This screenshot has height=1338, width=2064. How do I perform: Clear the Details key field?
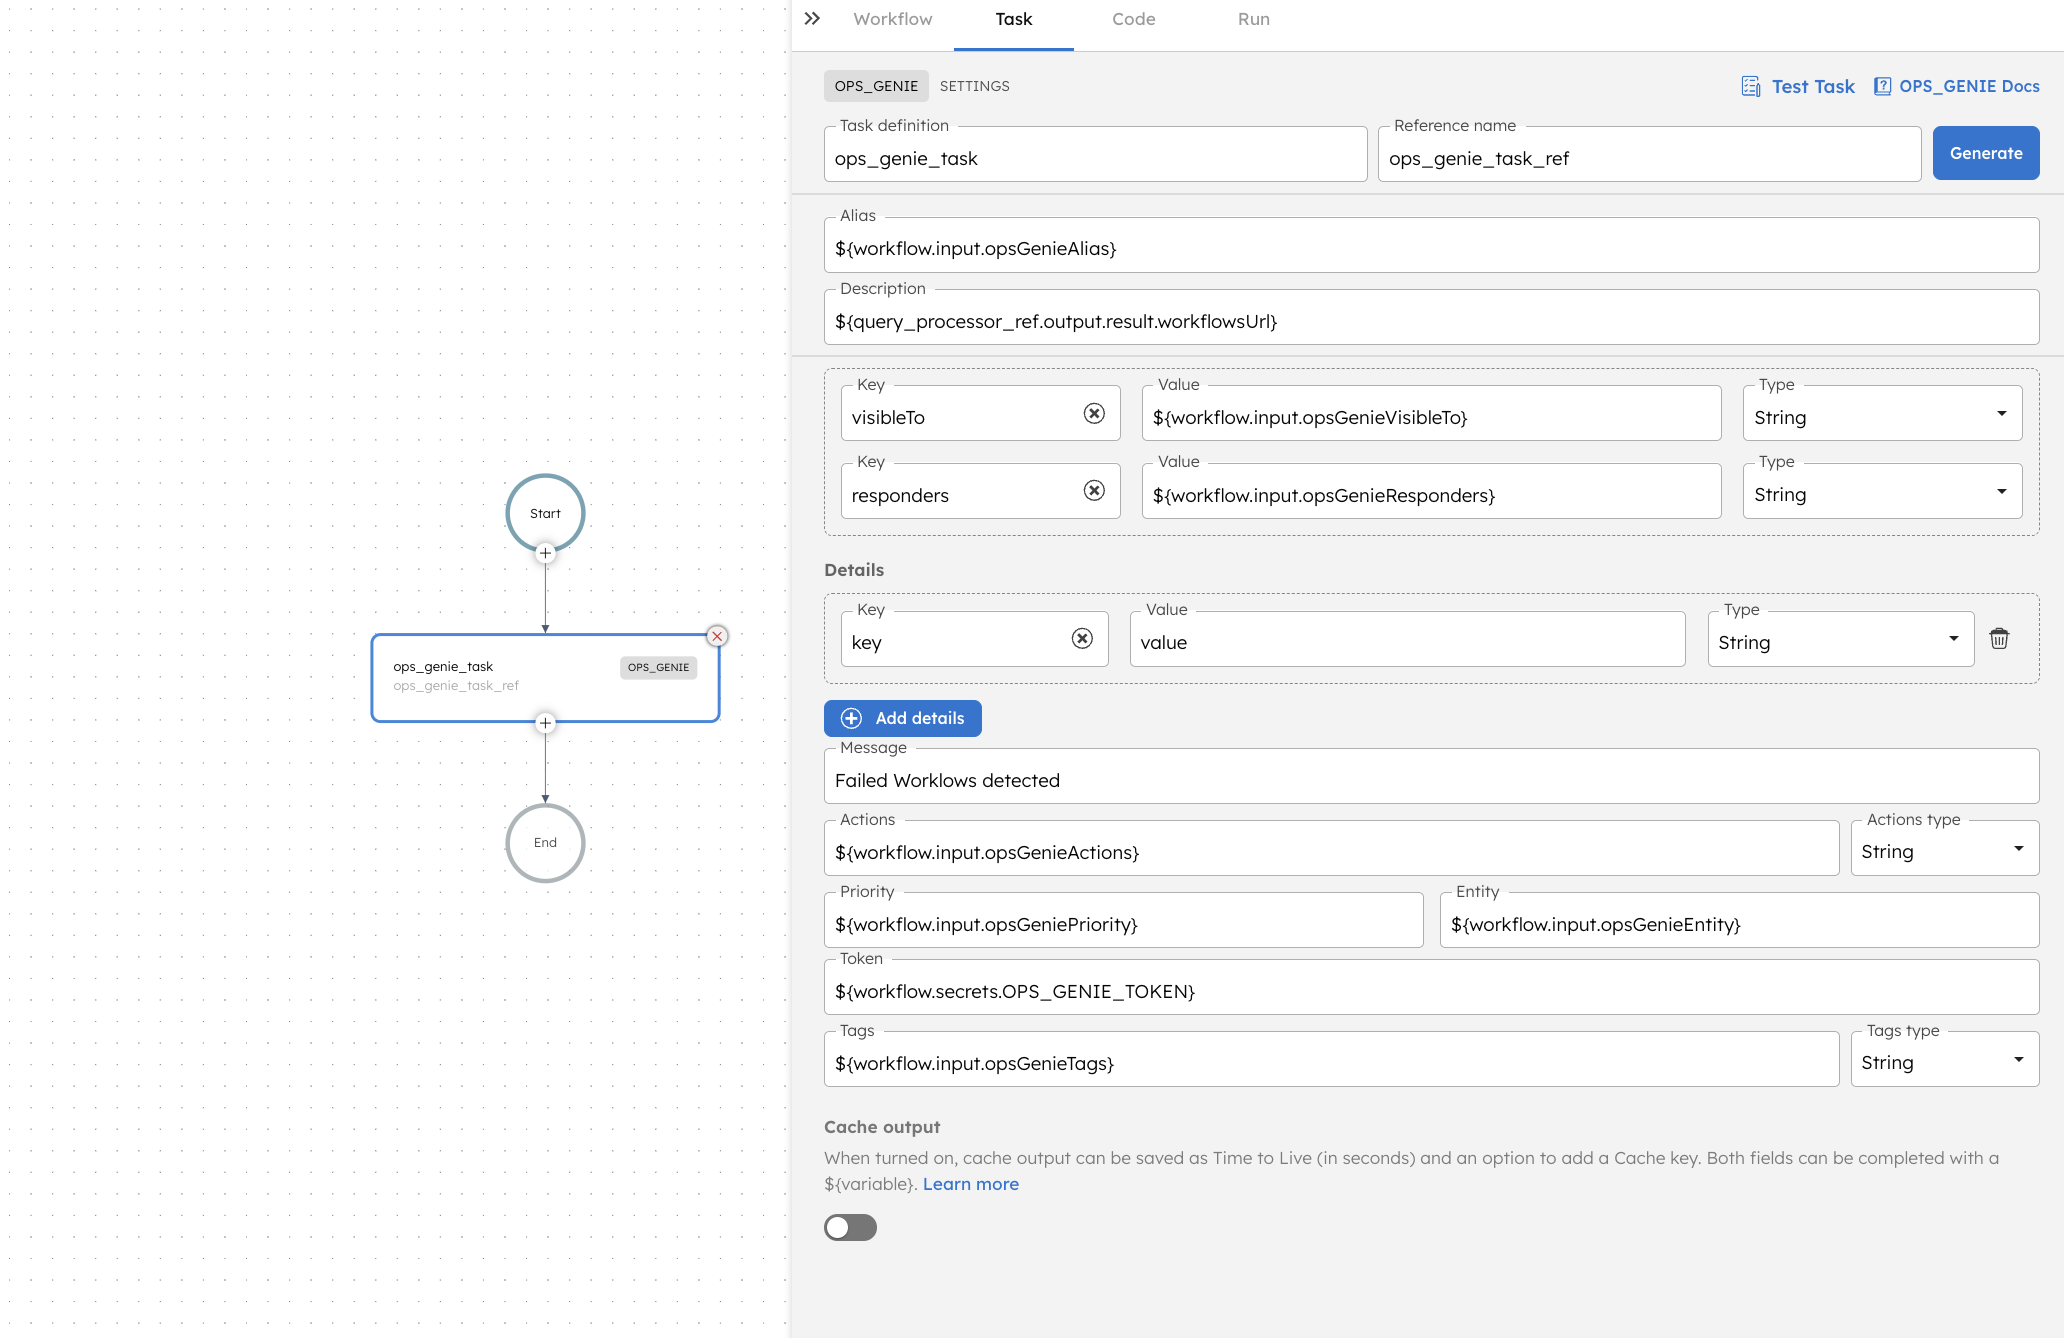pos(1082,638)
